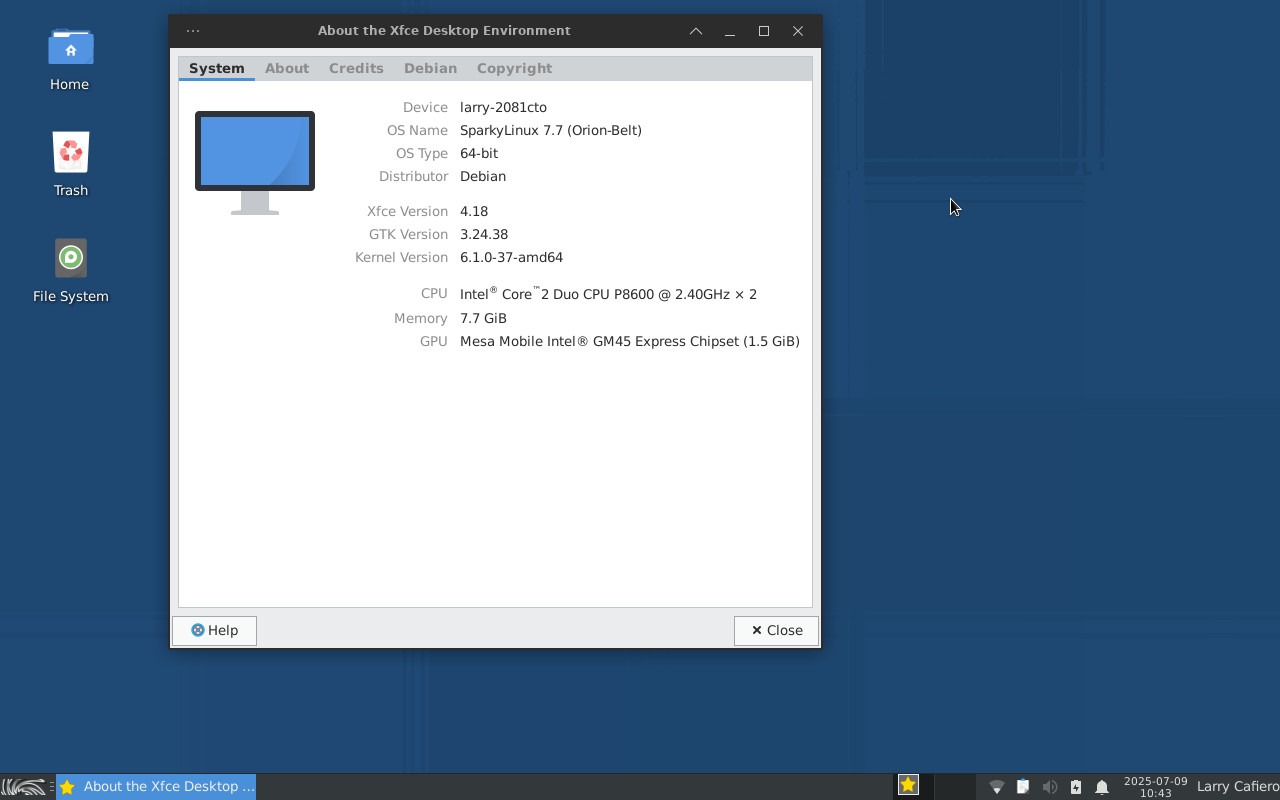View the Debian tab
The height and width of the screenshot is (800, 1280).
430,68
